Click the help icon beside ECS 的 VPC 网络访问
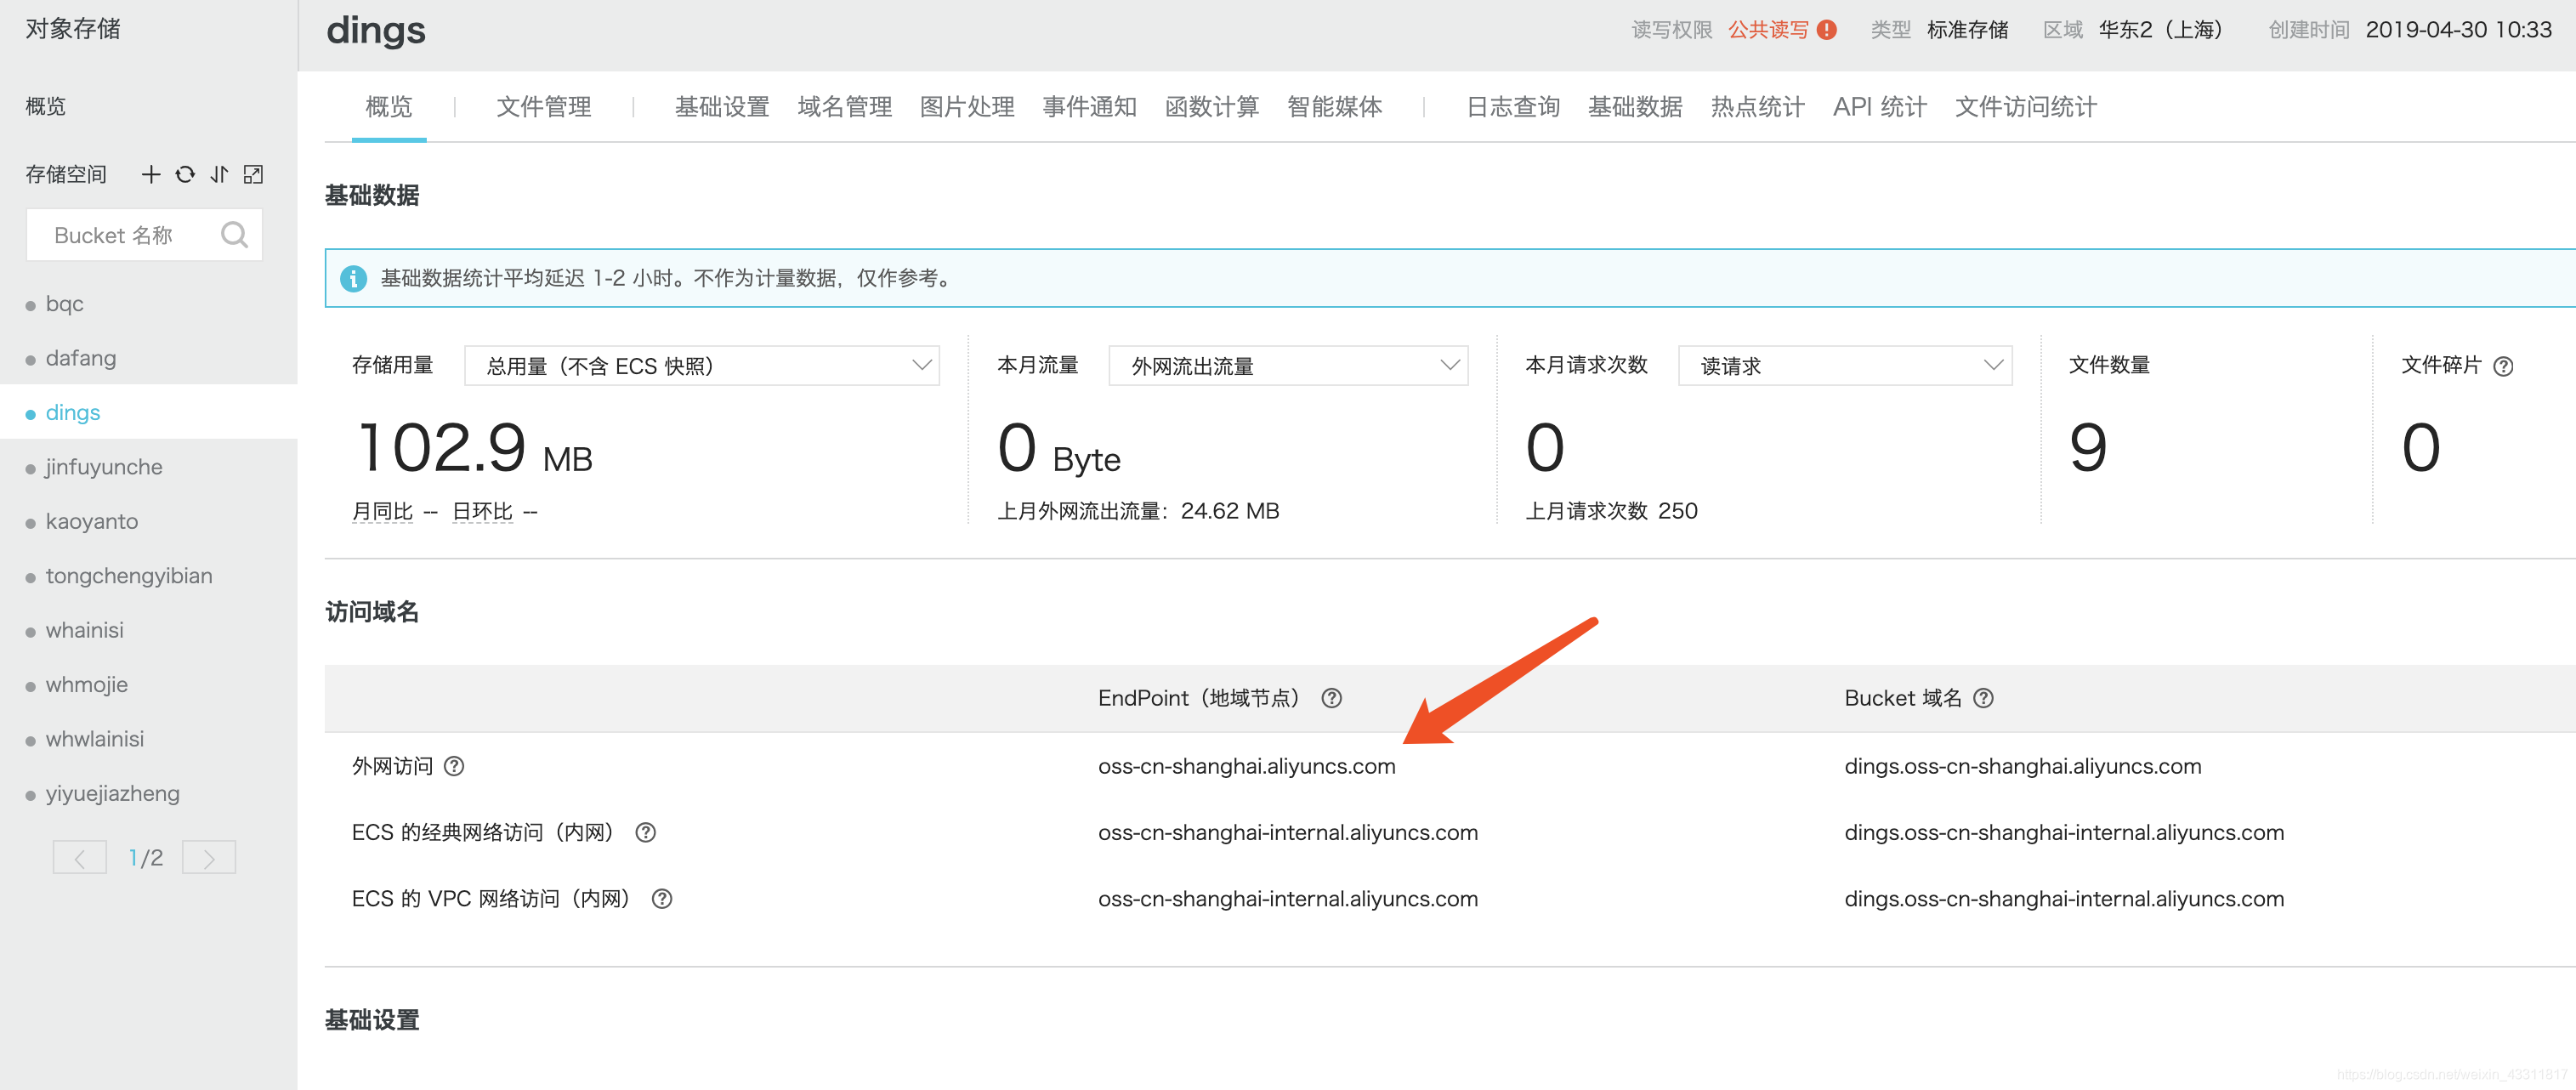 coord(662,899)
